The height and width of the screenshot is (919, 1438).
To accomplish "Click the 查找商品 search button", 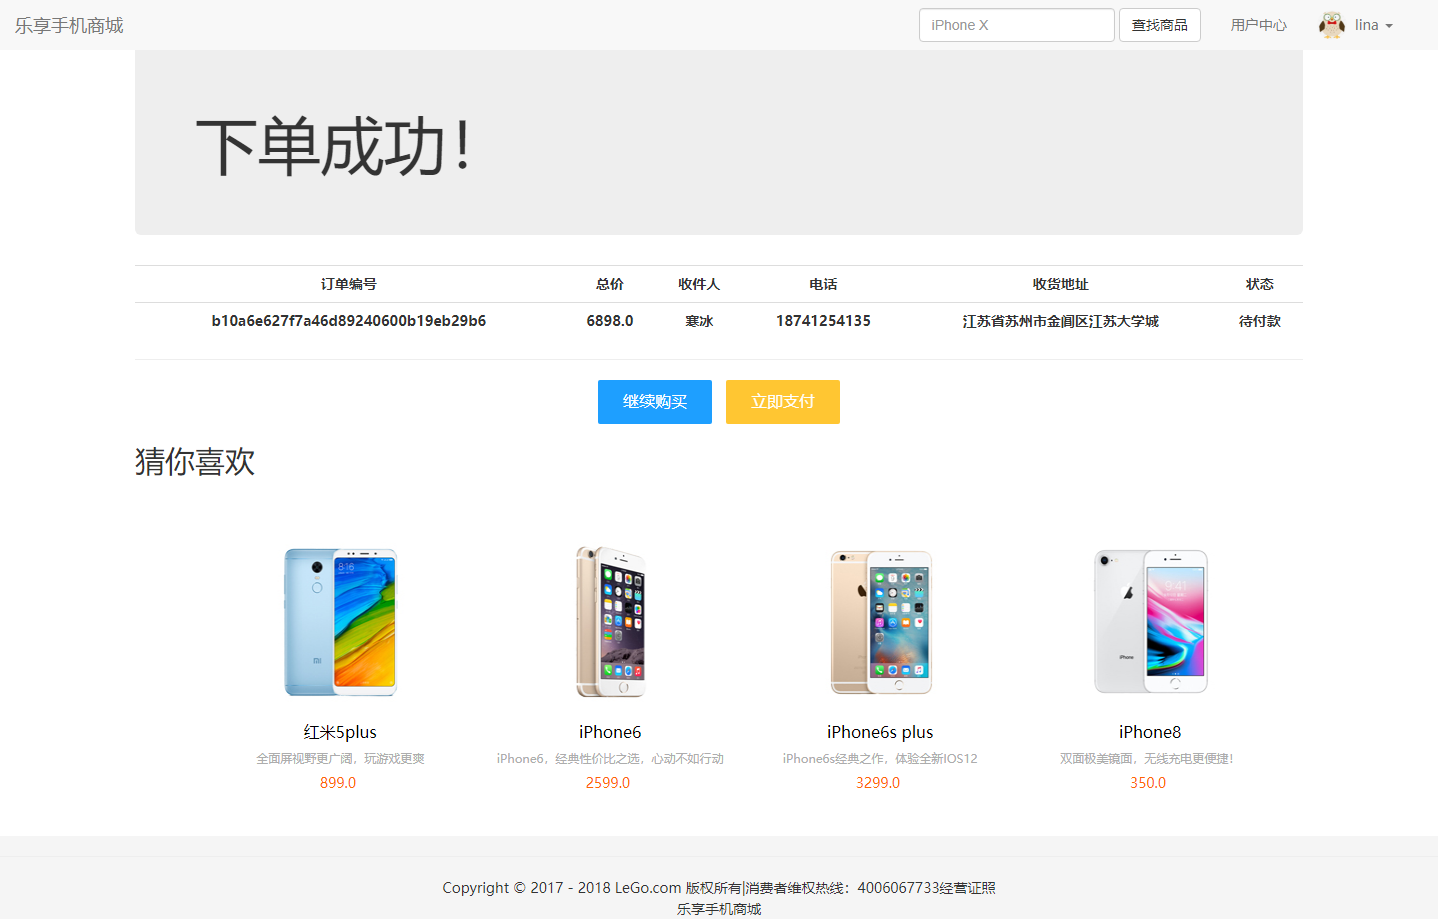I will pyautogui.click(x=1160, y=25).
